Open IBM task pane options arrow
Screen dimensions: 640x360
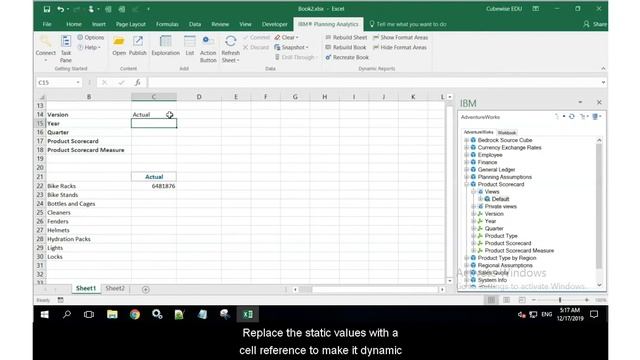[x=580, y=102]
